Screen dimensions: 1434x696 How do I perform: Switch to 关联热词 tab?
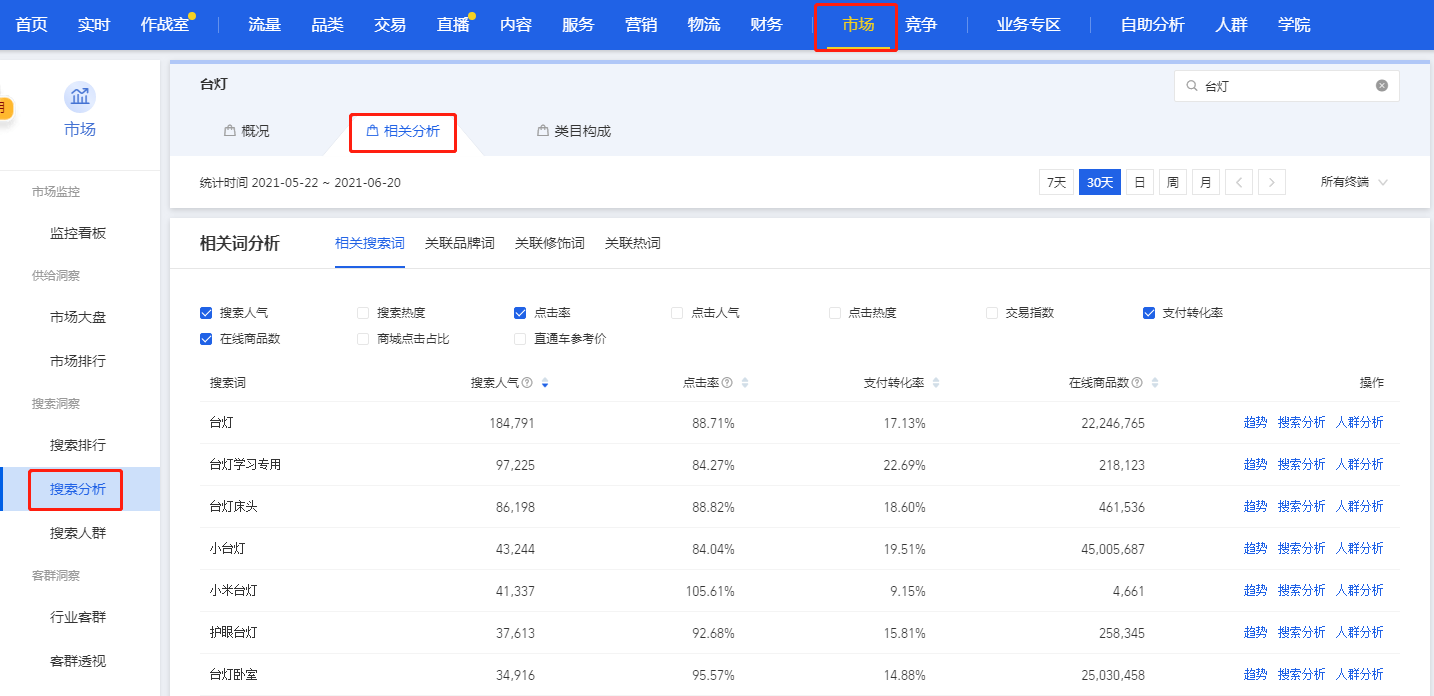[633, 243]
